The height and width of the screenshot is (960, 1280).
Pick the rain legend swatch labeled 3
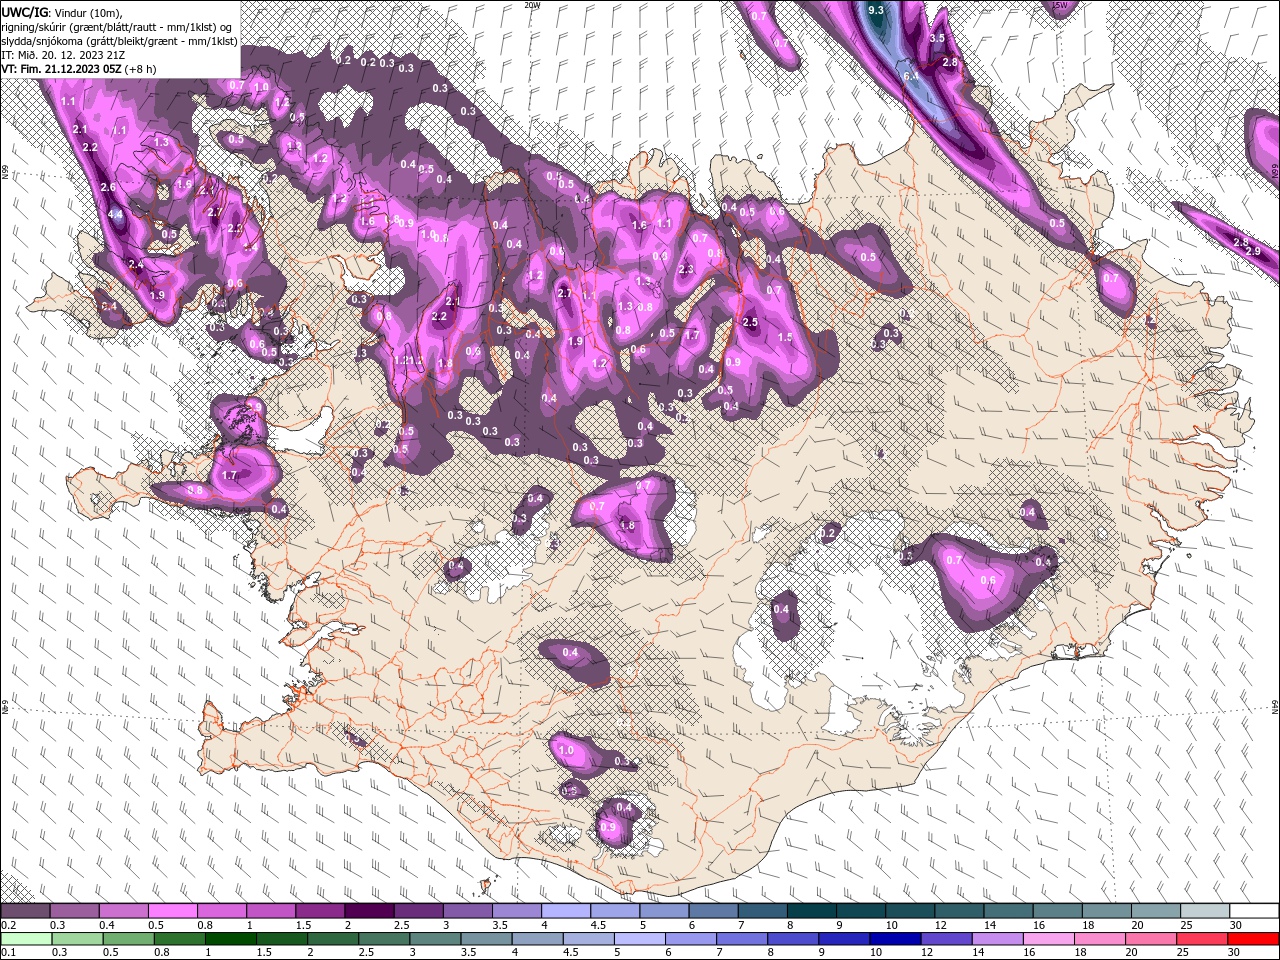click(435, 938)
